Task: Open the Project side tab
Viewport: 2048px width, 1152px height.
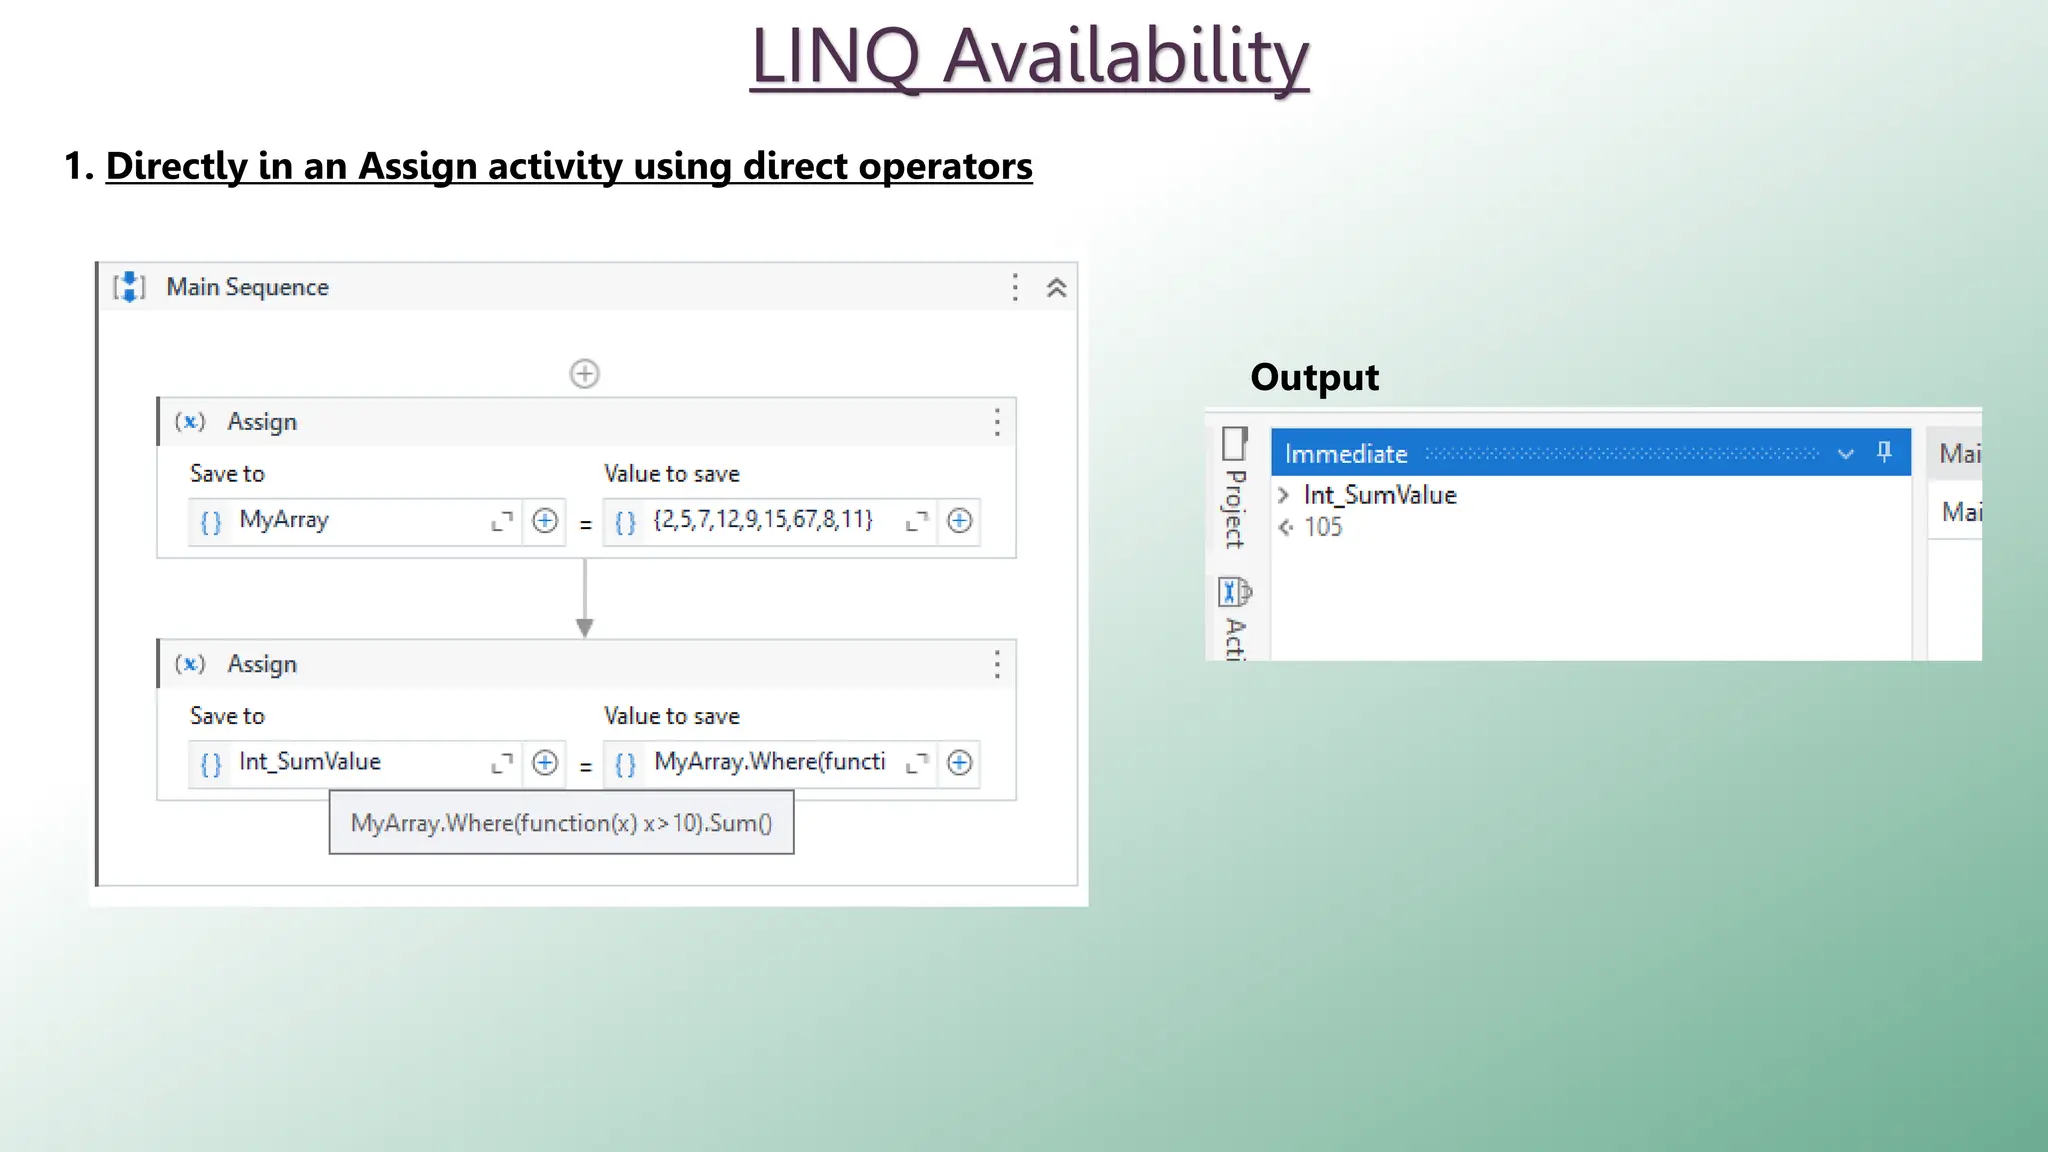Action: [x=1236, y=509]
